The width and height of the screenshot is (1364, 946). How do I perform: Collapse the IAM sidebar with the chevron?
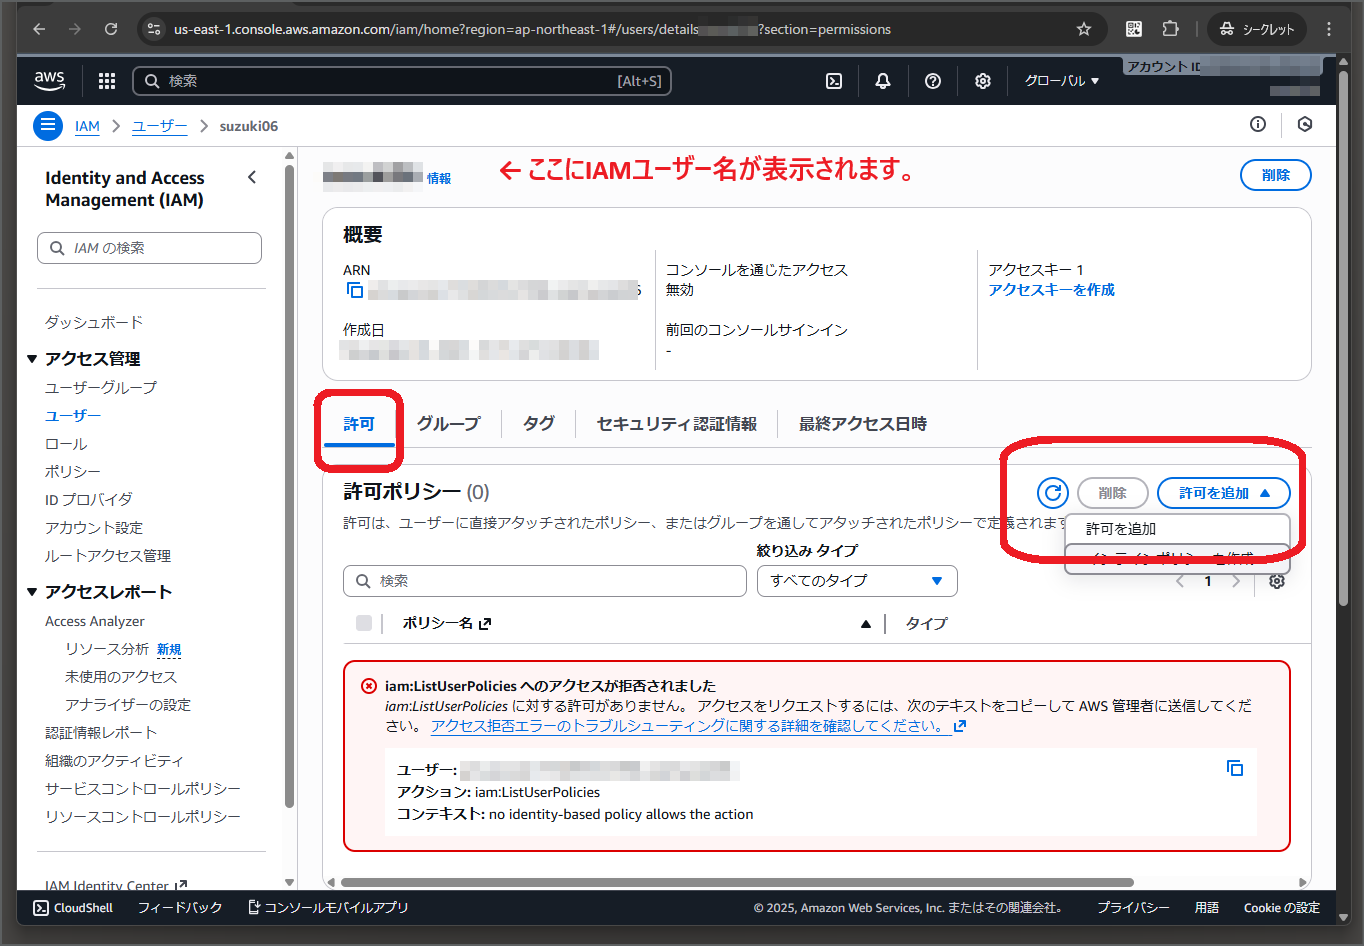point(252,177)
